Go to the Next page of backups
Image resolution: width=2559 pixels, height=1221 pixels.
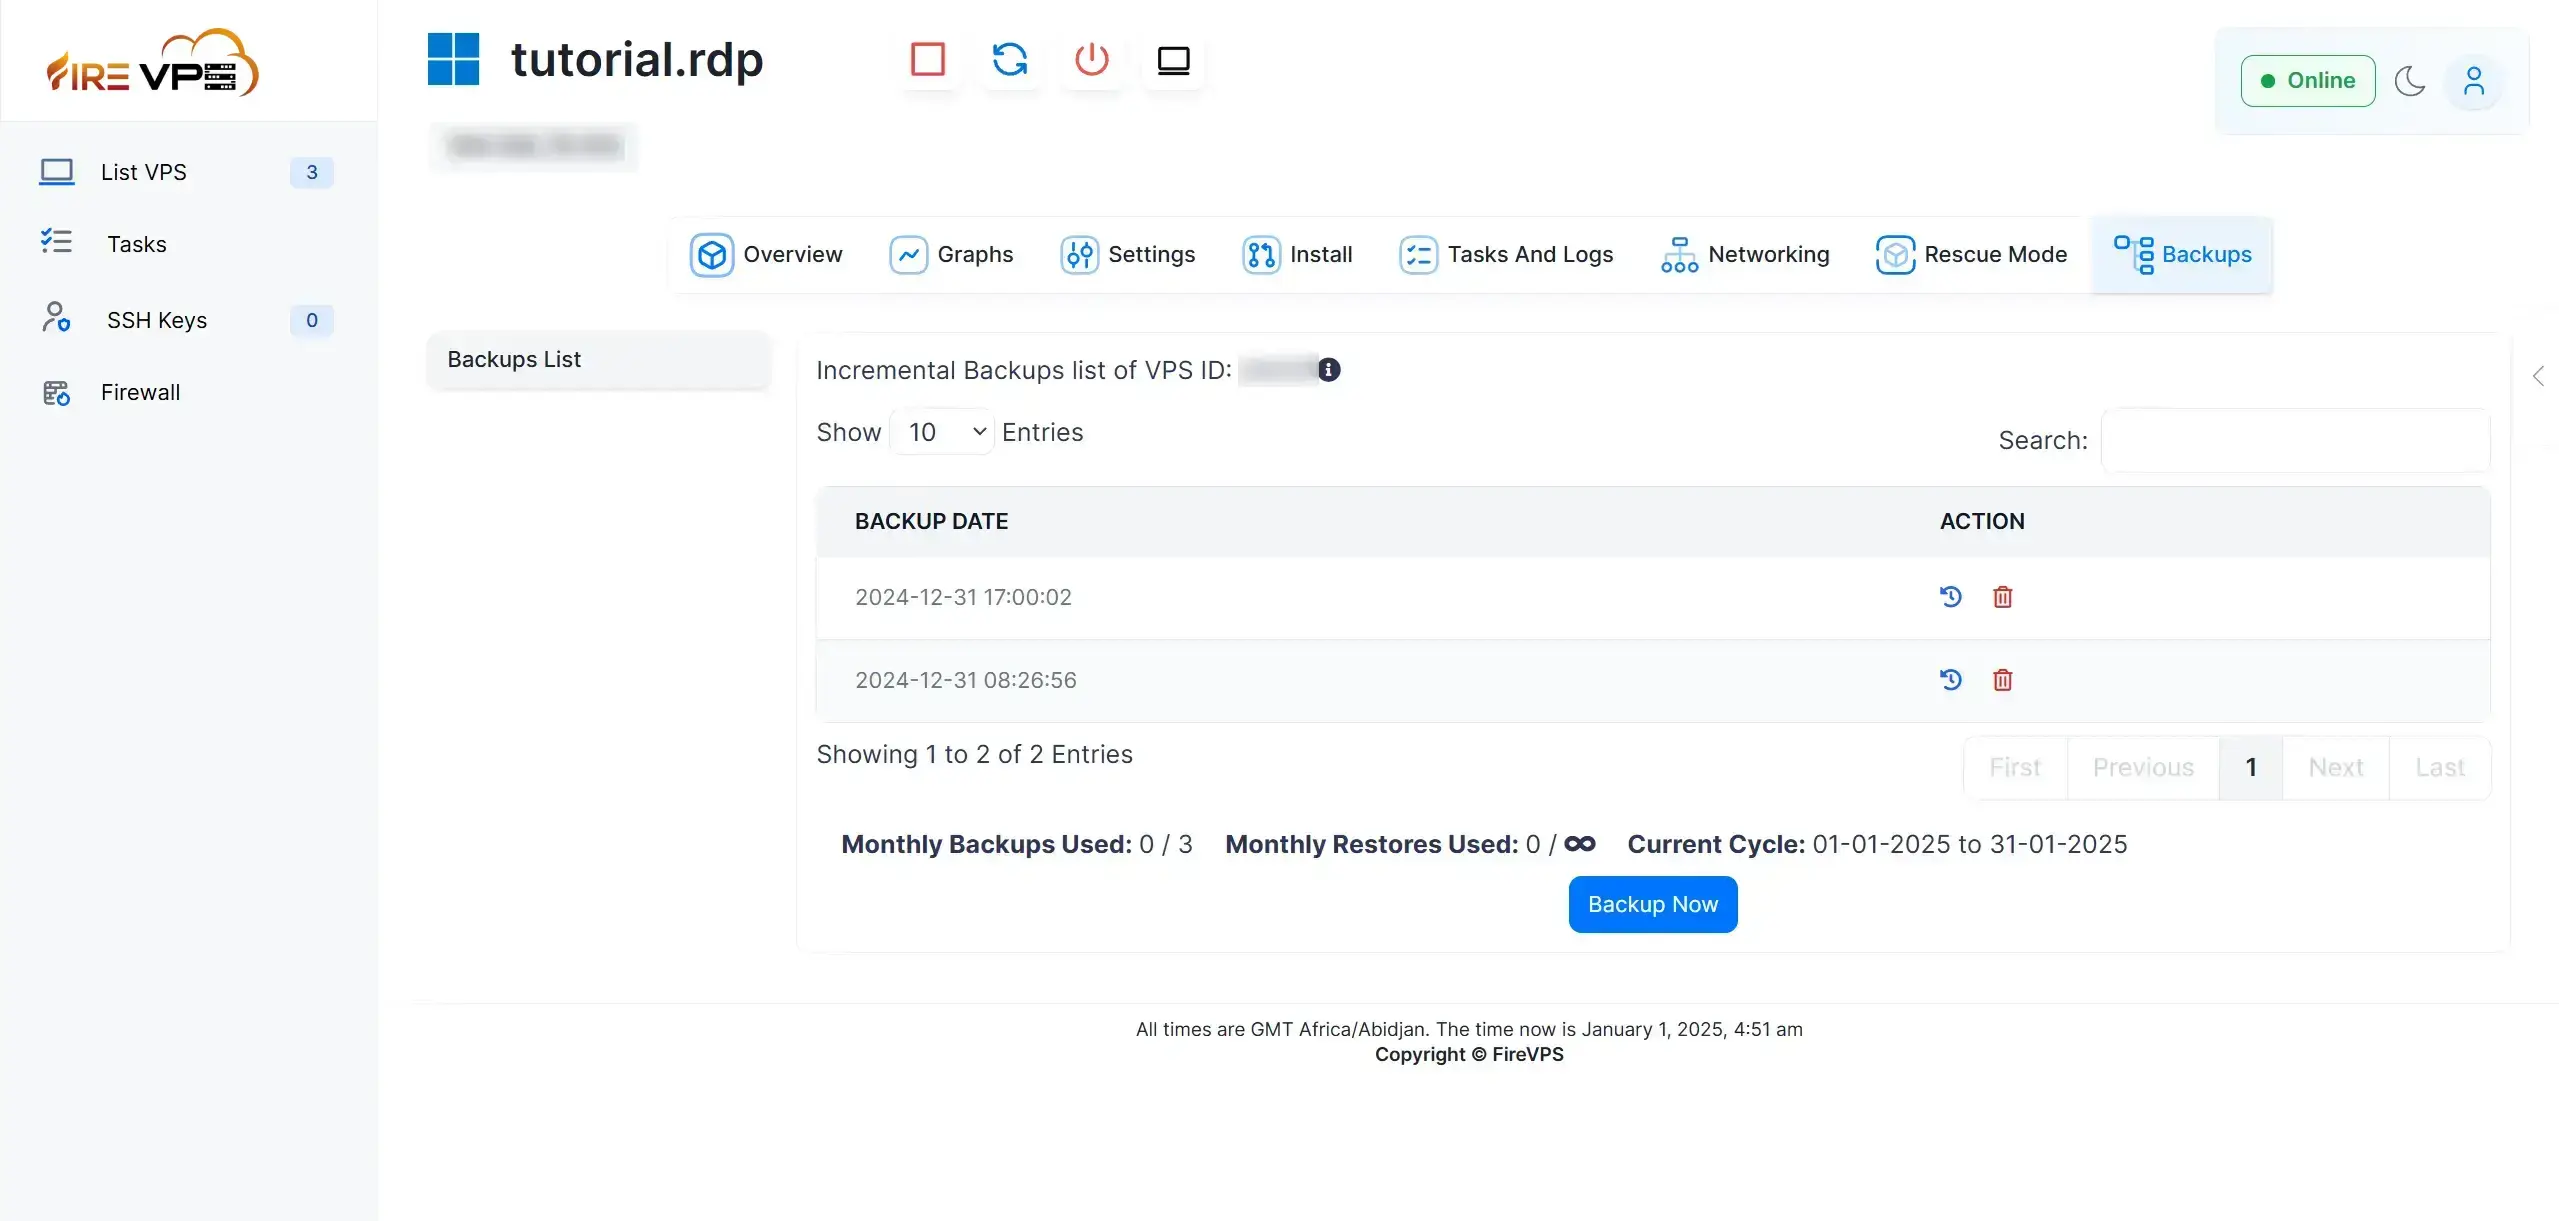click(2336, 767)
